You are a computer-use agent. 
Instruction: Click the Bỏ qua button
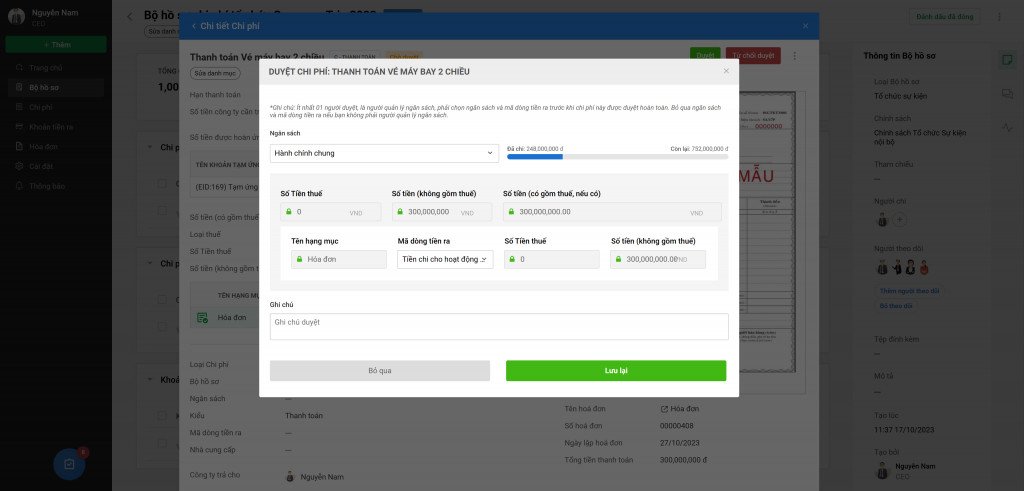(x=379, y=371)
